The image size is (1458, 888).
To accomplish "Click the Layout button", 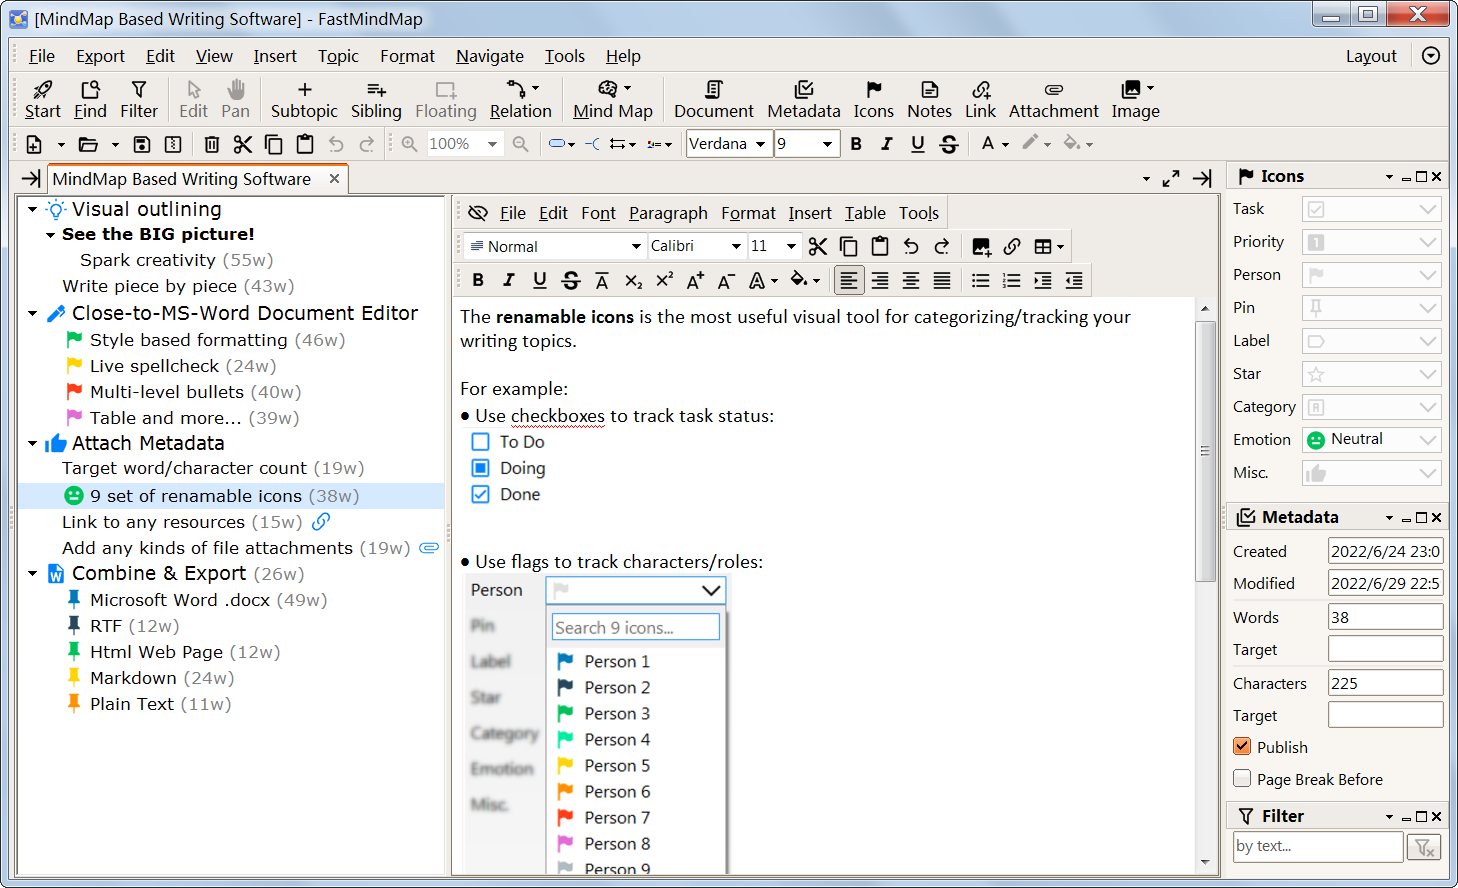I will [1371, 56].
